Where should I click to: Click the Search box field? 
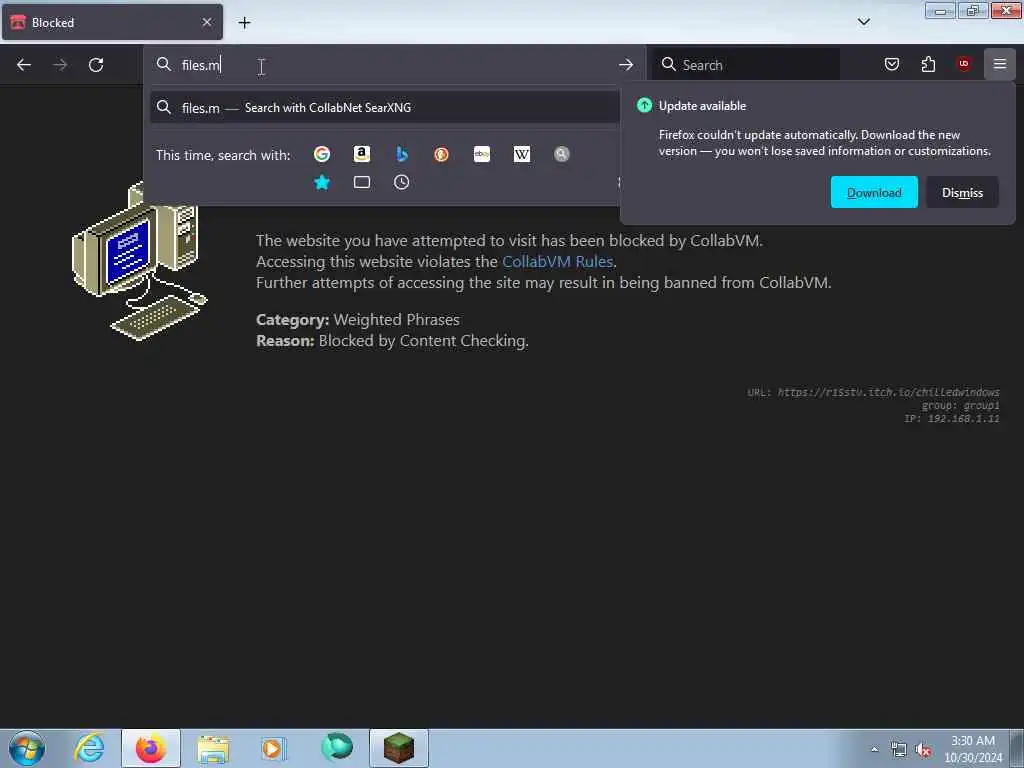pyautogui.click(x=746, y=65)
